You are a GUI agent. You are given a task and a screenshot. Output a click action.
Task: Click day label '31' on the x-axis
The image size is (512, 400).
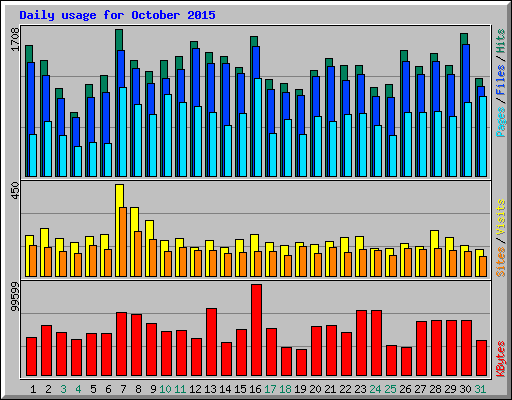[480, 389]
